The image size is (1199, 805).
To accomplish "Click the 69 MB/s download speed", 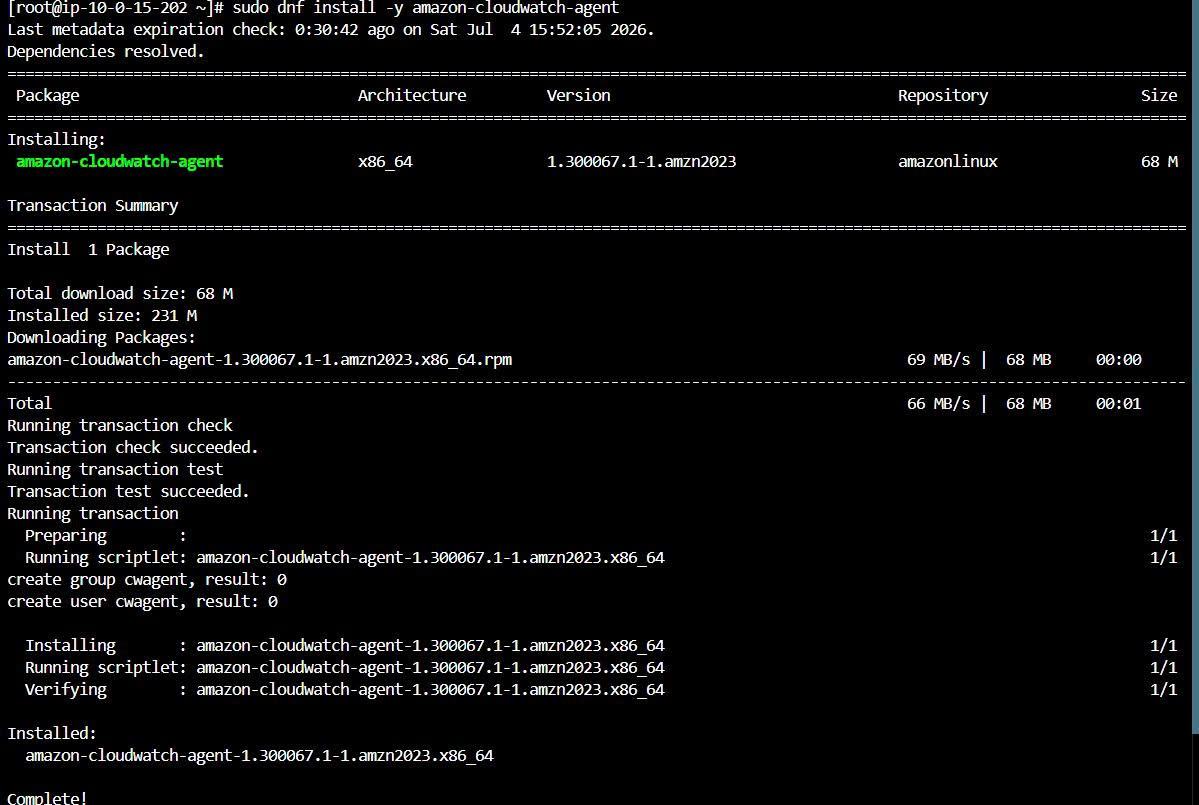I will point(938,360).
